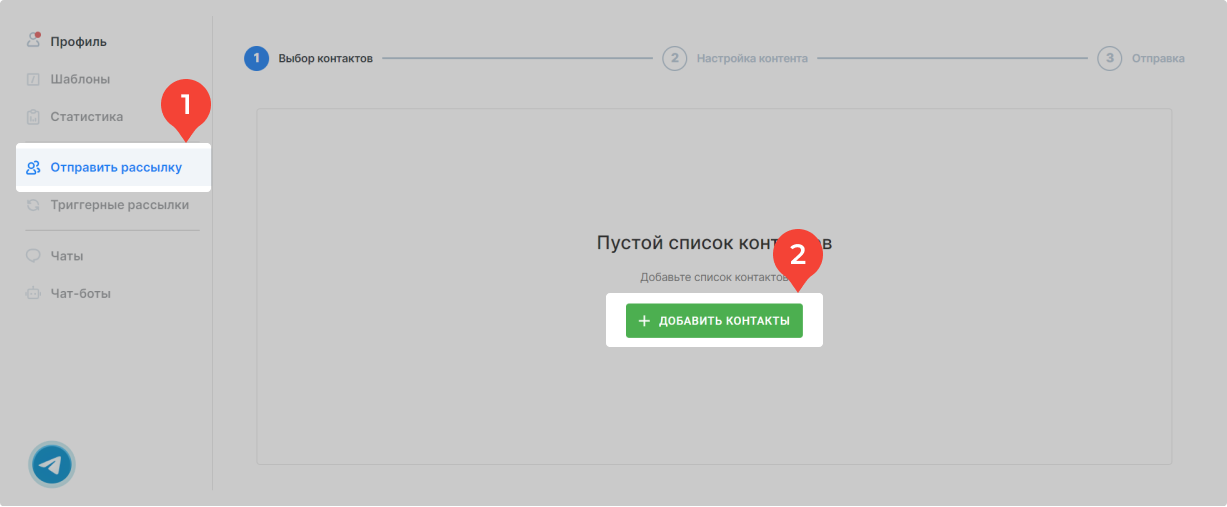
Task: Switch to the Чаты section
Action: pos(67,256)
